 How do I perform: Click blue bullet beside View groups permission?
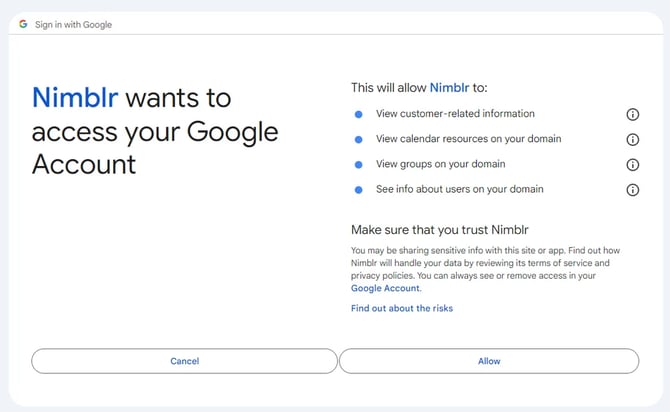(x=359, y=165)
